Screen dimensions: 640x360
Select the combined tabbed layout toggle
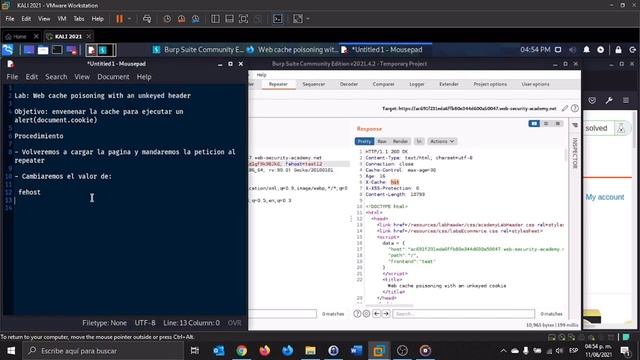click(558, 123)
